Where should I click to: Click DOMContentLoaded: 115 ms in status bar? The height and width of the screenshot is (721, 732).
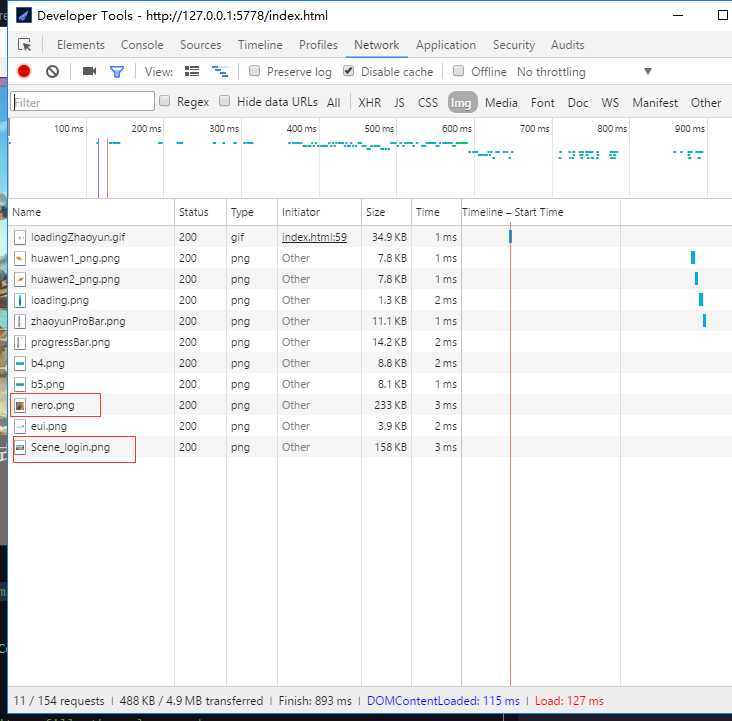[x=443, y=701]
